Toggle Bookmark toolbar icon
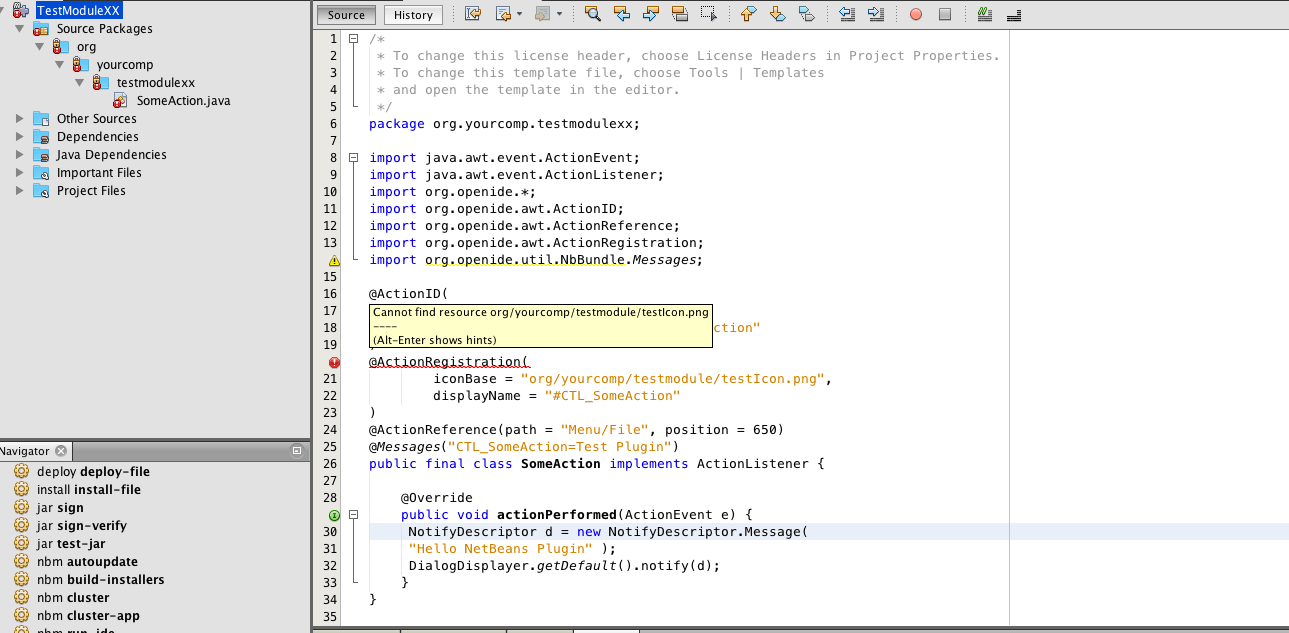The image size is (1289, 633). (806, 14)
